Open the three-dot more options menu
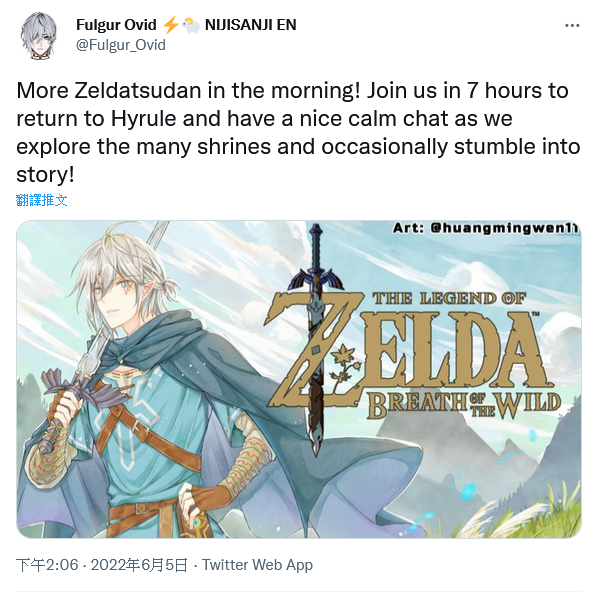 572,26
